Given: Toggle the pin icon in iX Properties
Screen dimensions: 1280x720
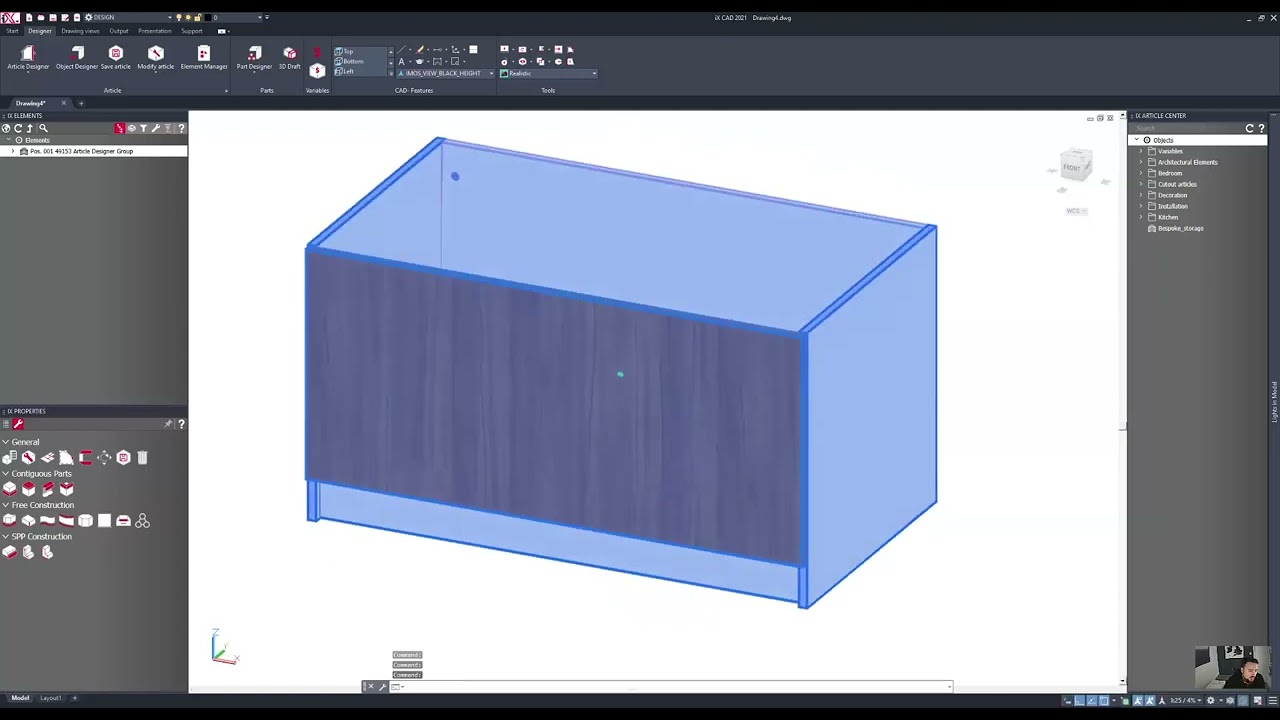Looking at the screenshot, I should click(168, 424).
